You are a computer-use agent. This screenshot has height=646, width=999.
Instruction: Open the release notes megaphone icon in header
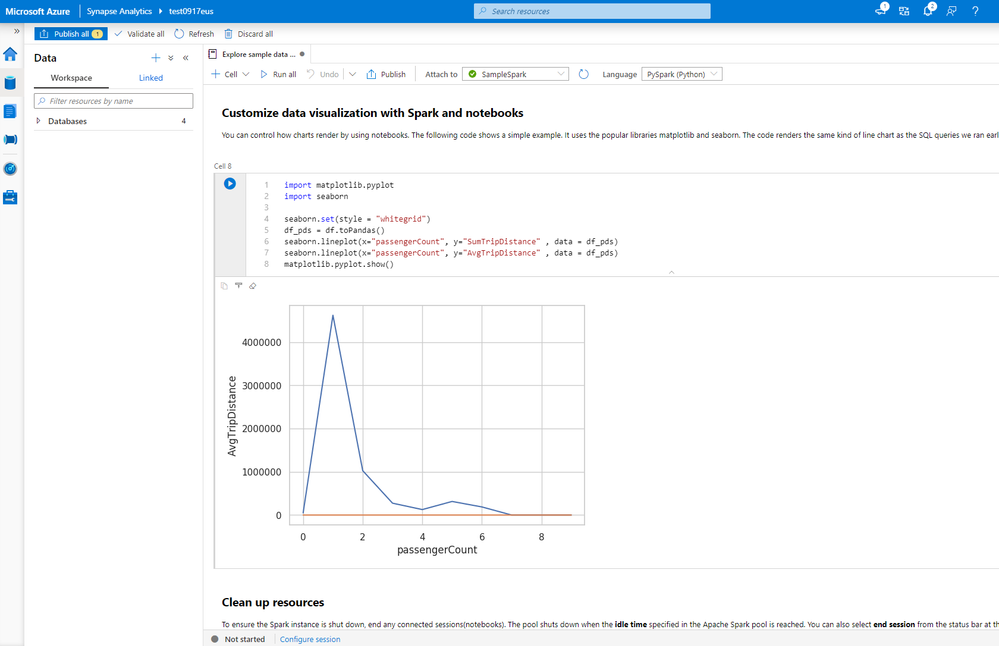pyautogui.click(x=881, y=10)
